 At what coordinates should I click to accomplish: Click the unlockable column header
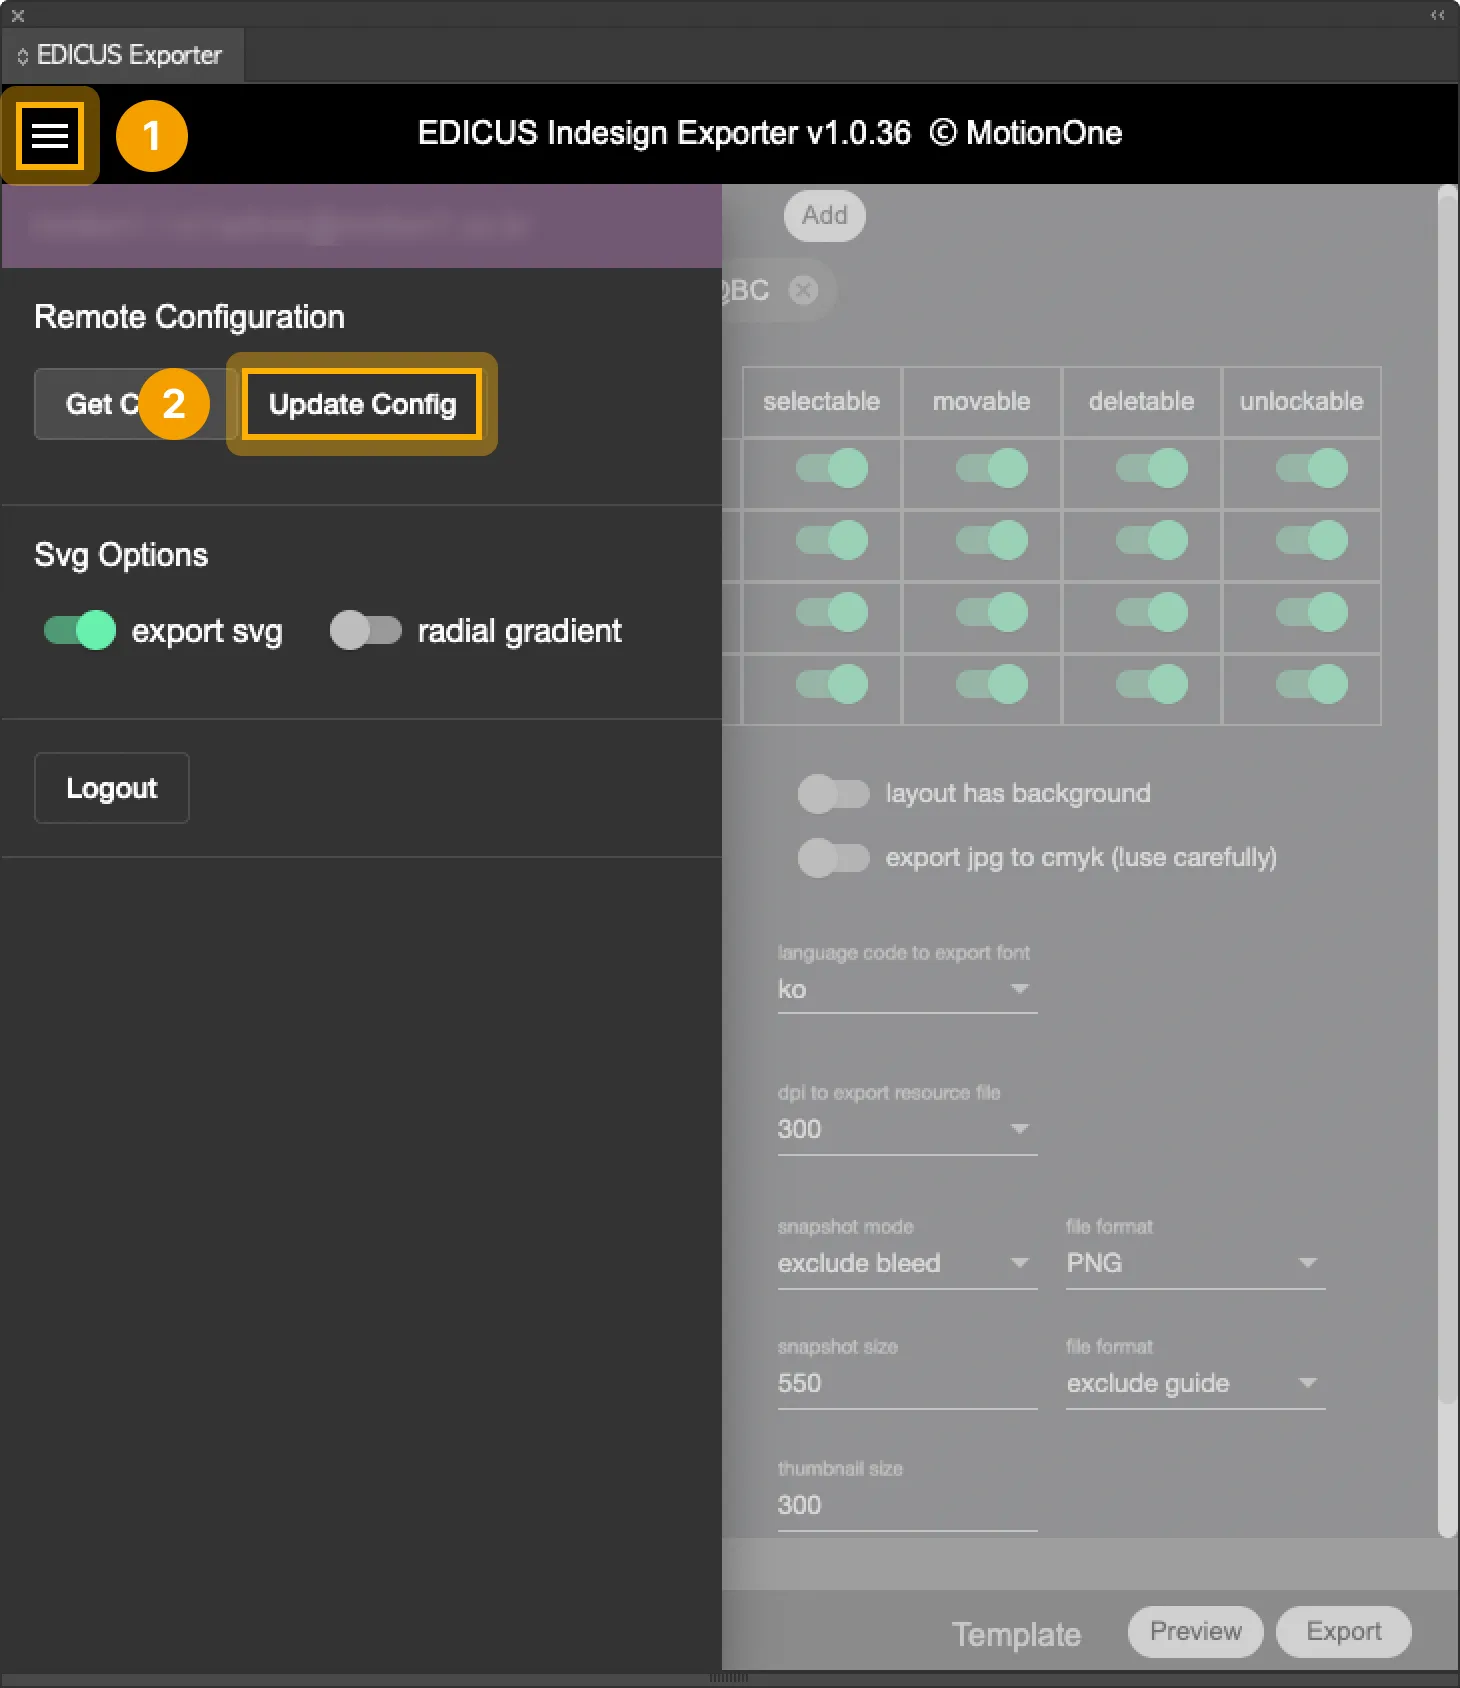[1302, 401]
